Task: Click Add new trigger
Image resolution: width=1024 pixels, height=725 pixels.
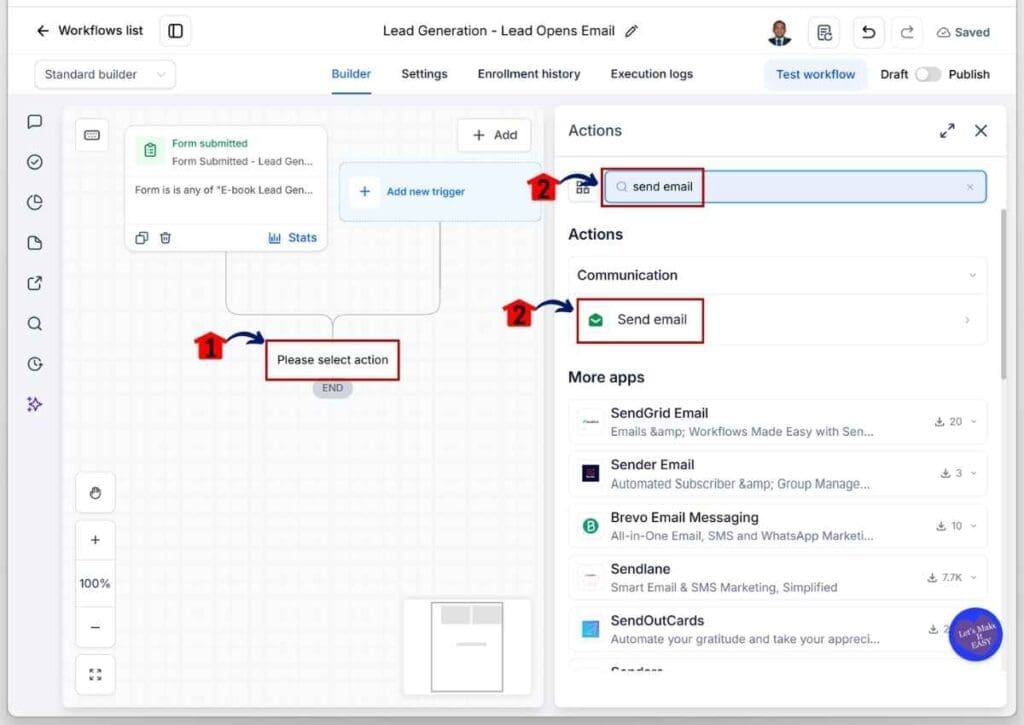Action: [x=440, y=191]
